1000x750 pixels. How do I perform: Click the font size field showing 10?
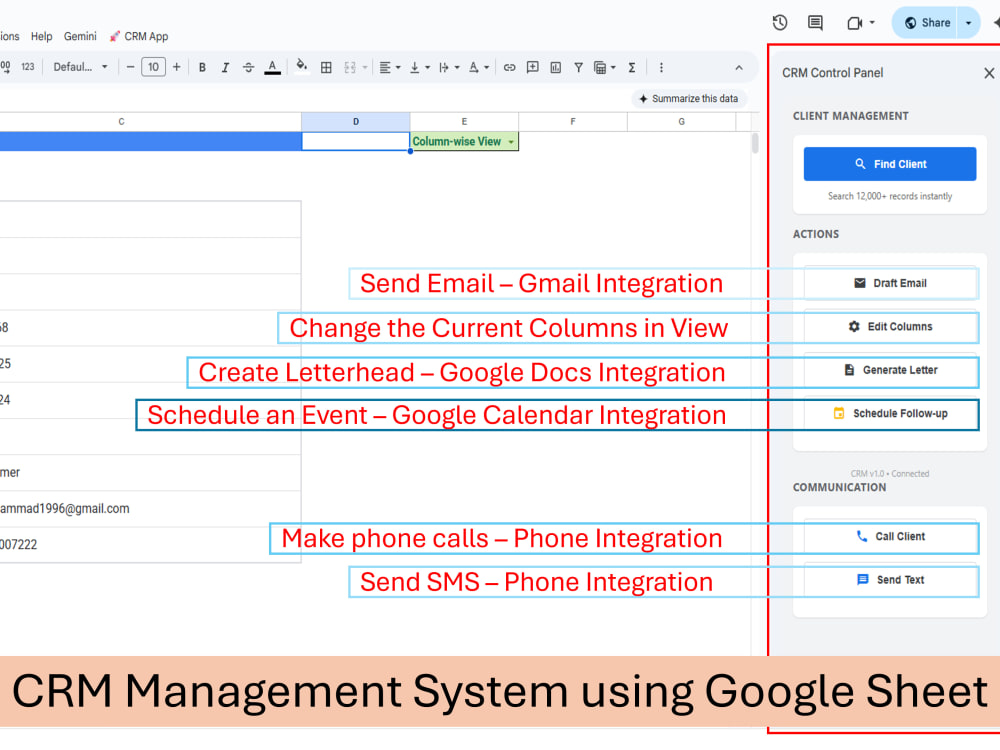click(153, 67)
